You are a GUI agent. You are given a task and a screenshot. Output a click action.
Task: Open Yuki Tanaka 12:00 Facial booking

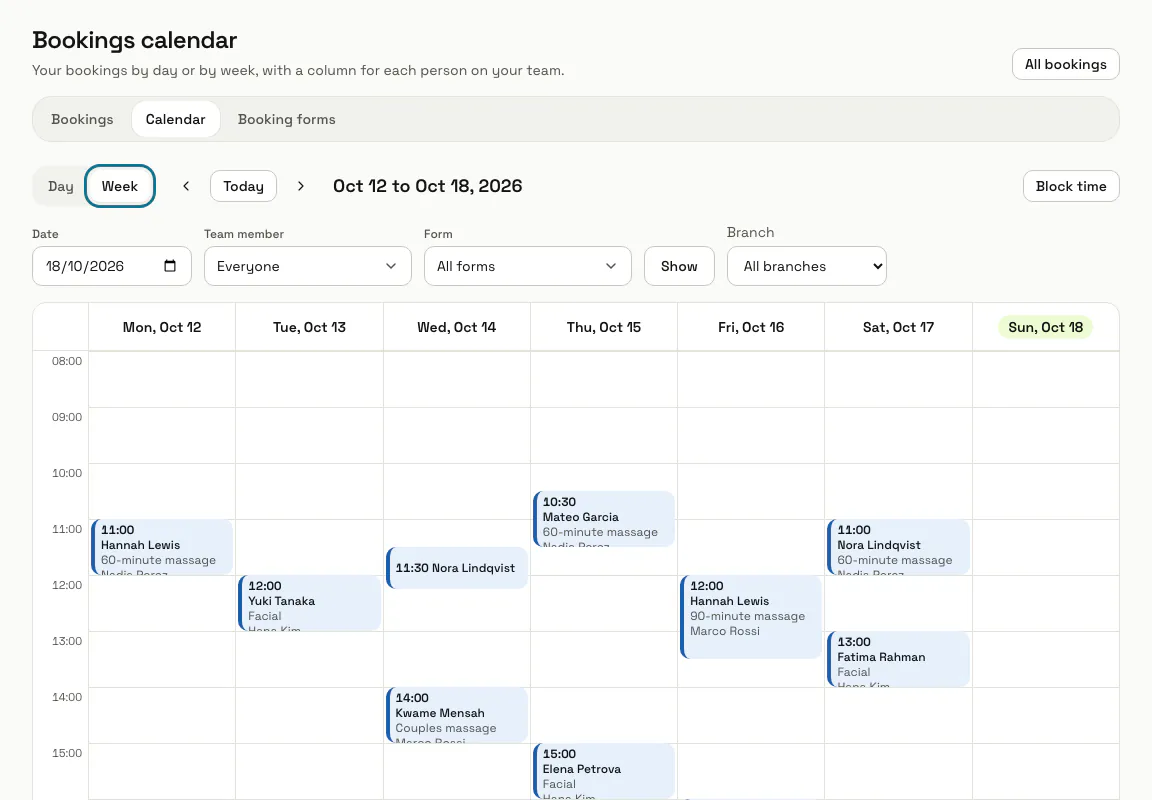(309, 603)
